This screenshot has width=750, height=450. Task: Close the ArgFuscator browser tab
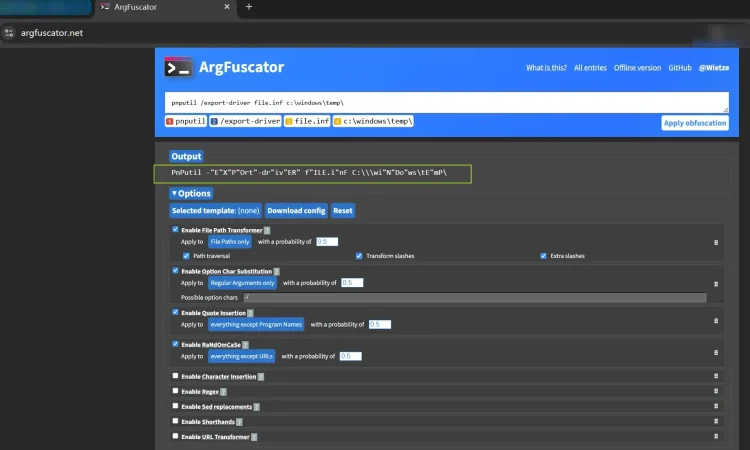click(x=227, y=7)
